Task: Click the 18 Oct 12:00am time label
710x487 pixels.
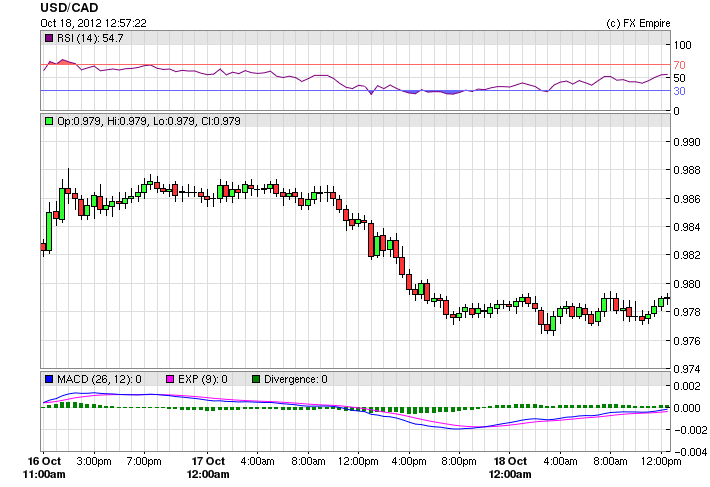Action: [510, 468]
